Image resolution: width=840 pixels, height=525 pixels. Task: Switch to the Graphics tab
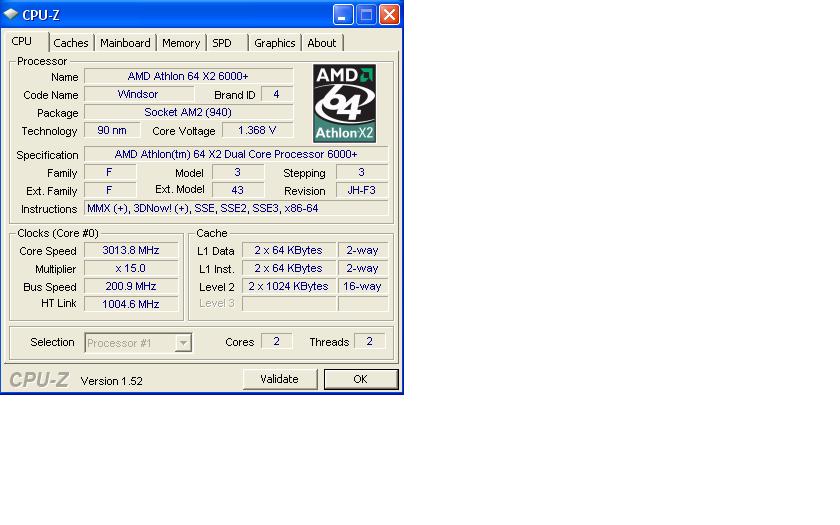click(x=275, y=43)
